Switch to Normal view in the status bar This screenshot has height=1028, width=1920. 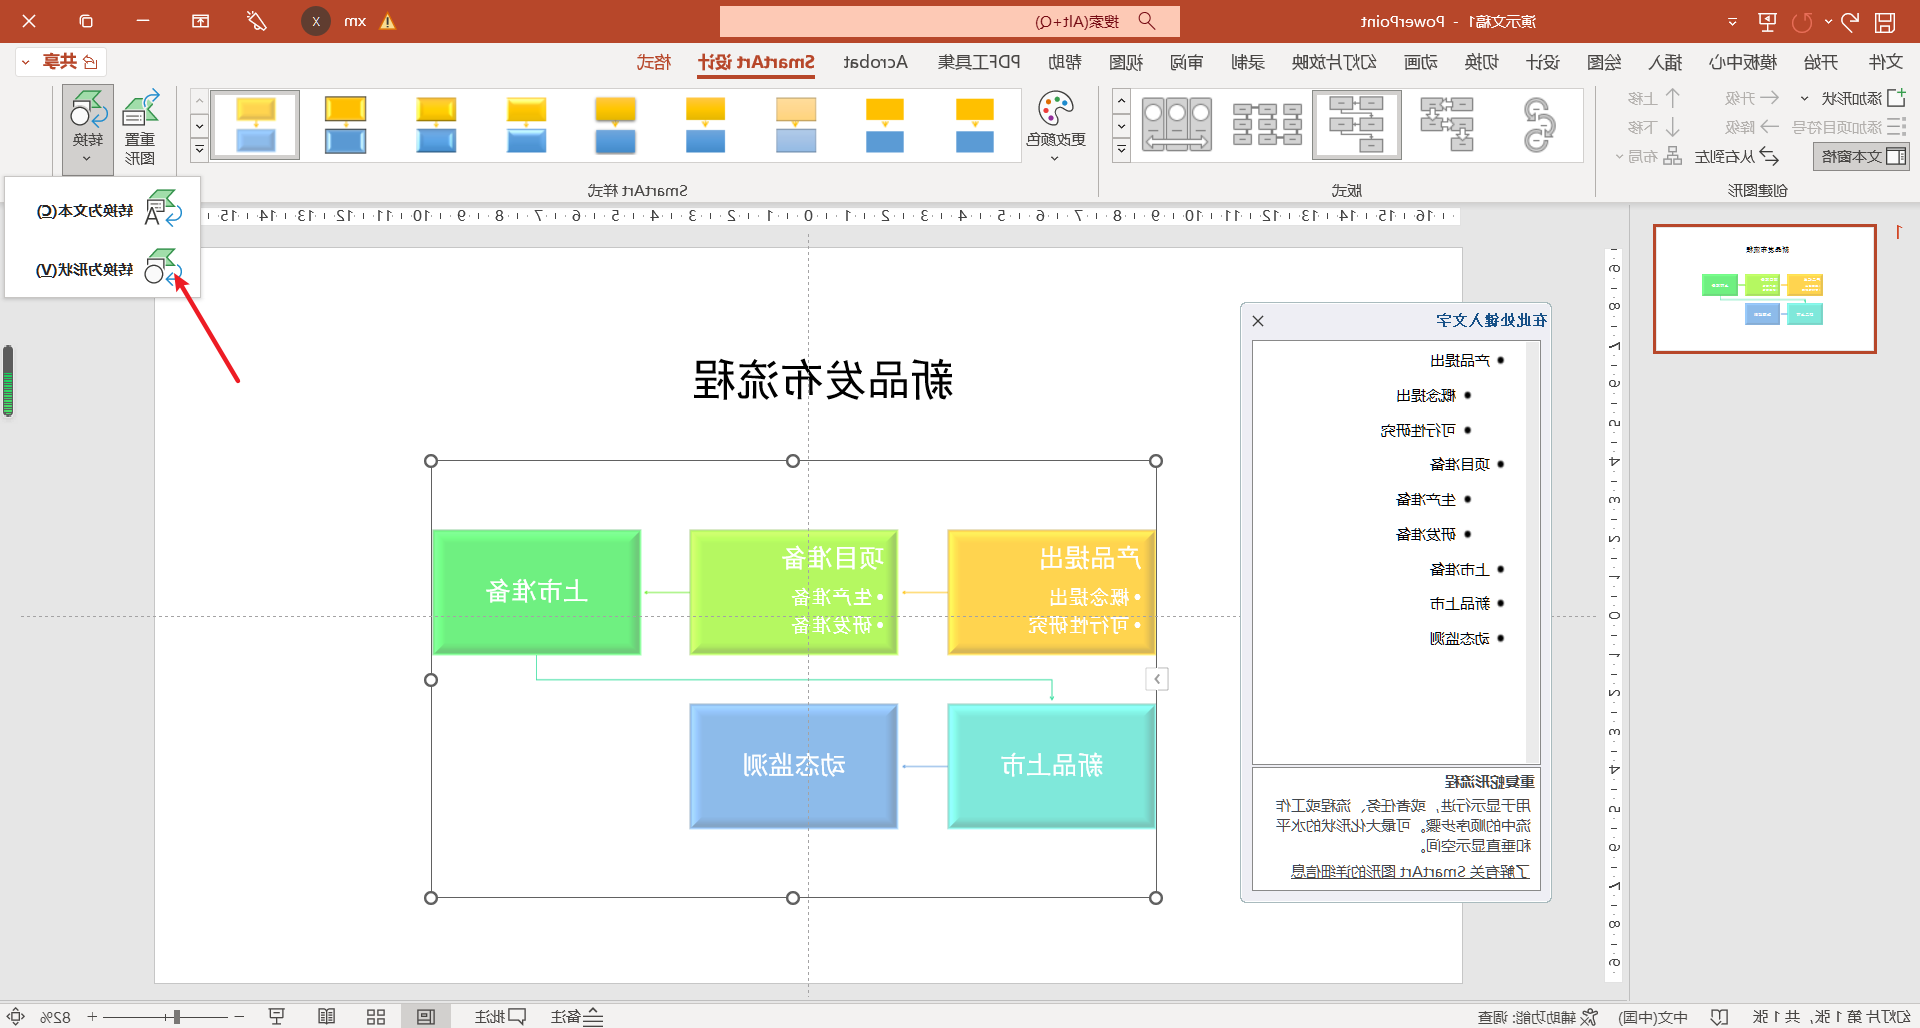[x=426, y=1017]
